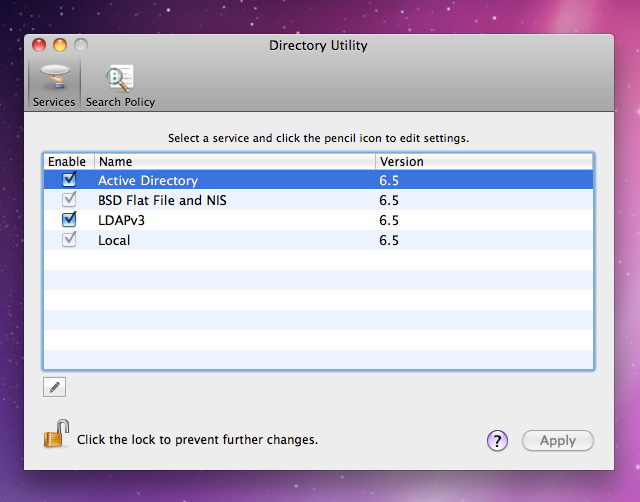Disable the Active Directory checkbox
The width and height of the screenshot is (640, 502).
(x=69, y=180)
